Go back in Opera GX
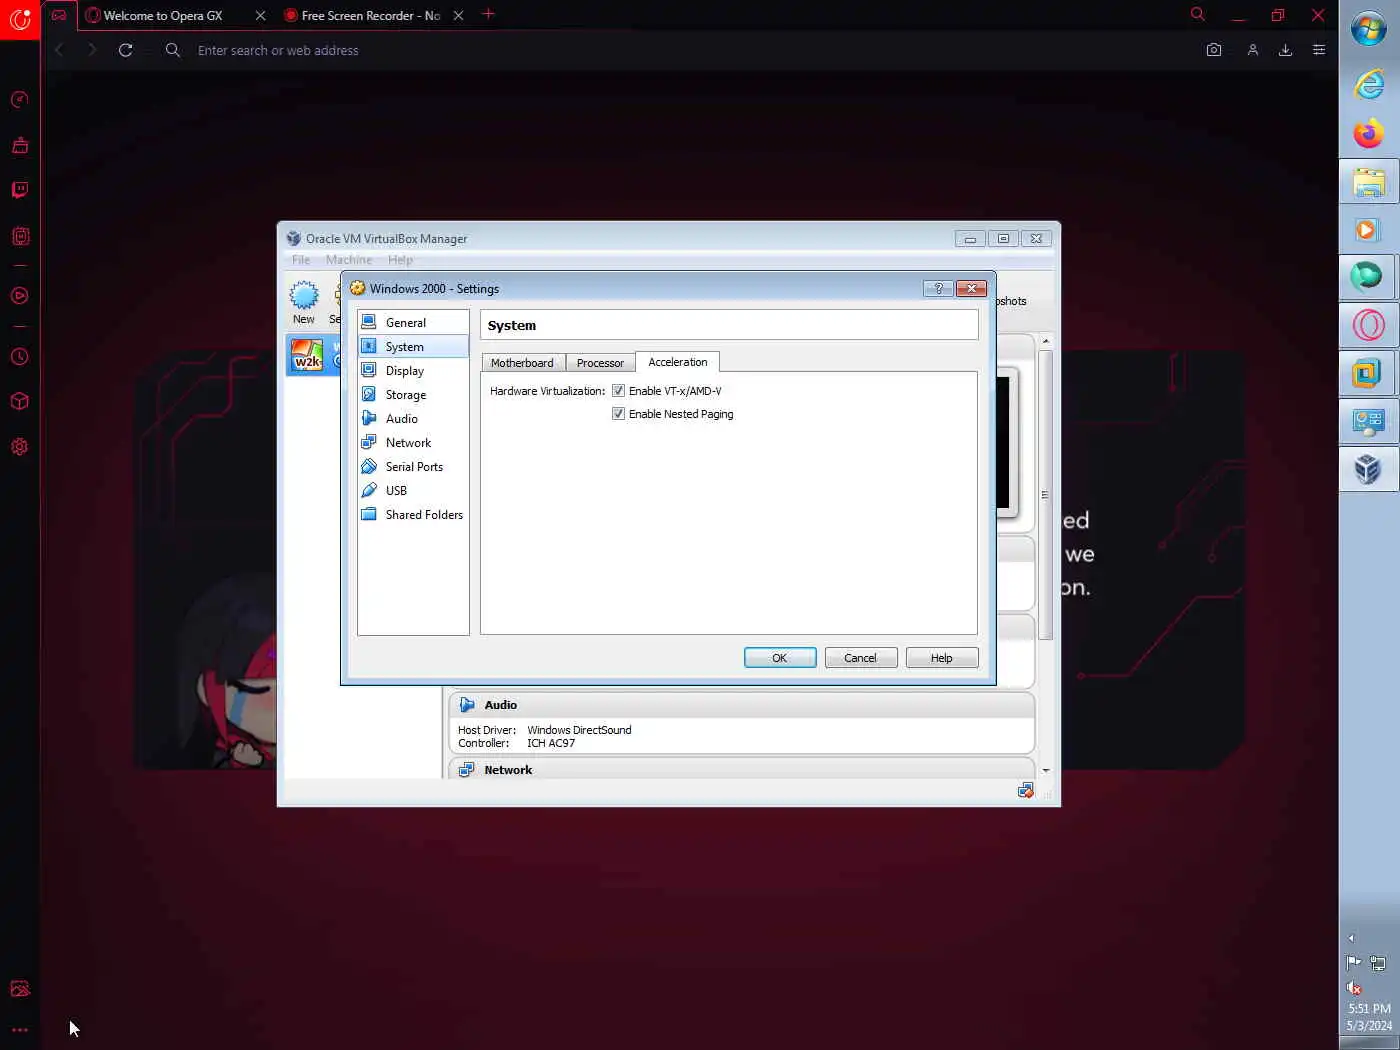Screen dimensions: 1400x1050 click(59, 50)
